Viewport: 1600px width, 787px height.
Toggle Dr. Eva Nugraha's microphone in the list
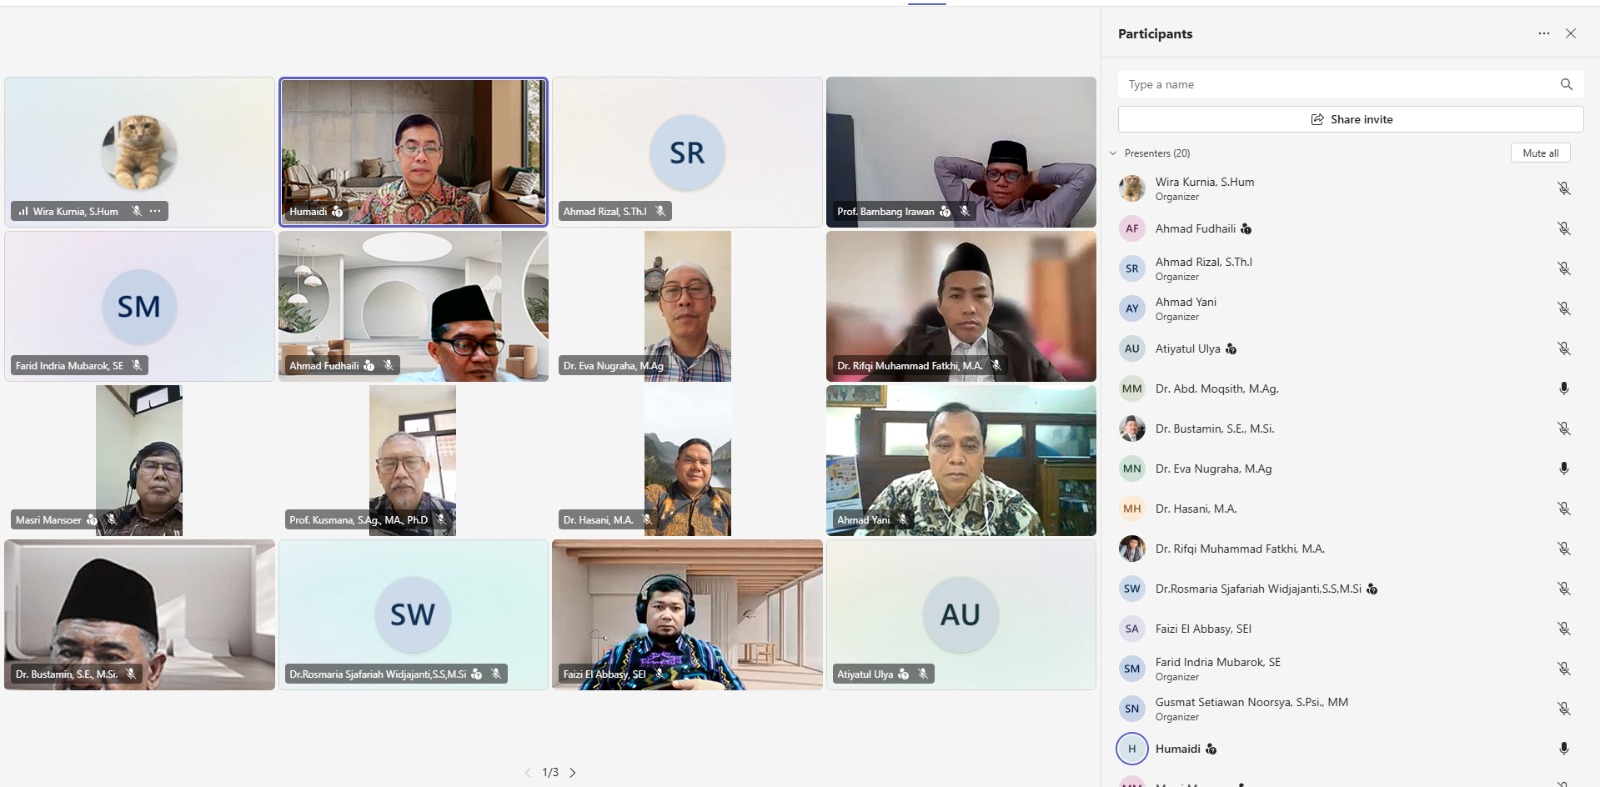tap(1564, 468)
